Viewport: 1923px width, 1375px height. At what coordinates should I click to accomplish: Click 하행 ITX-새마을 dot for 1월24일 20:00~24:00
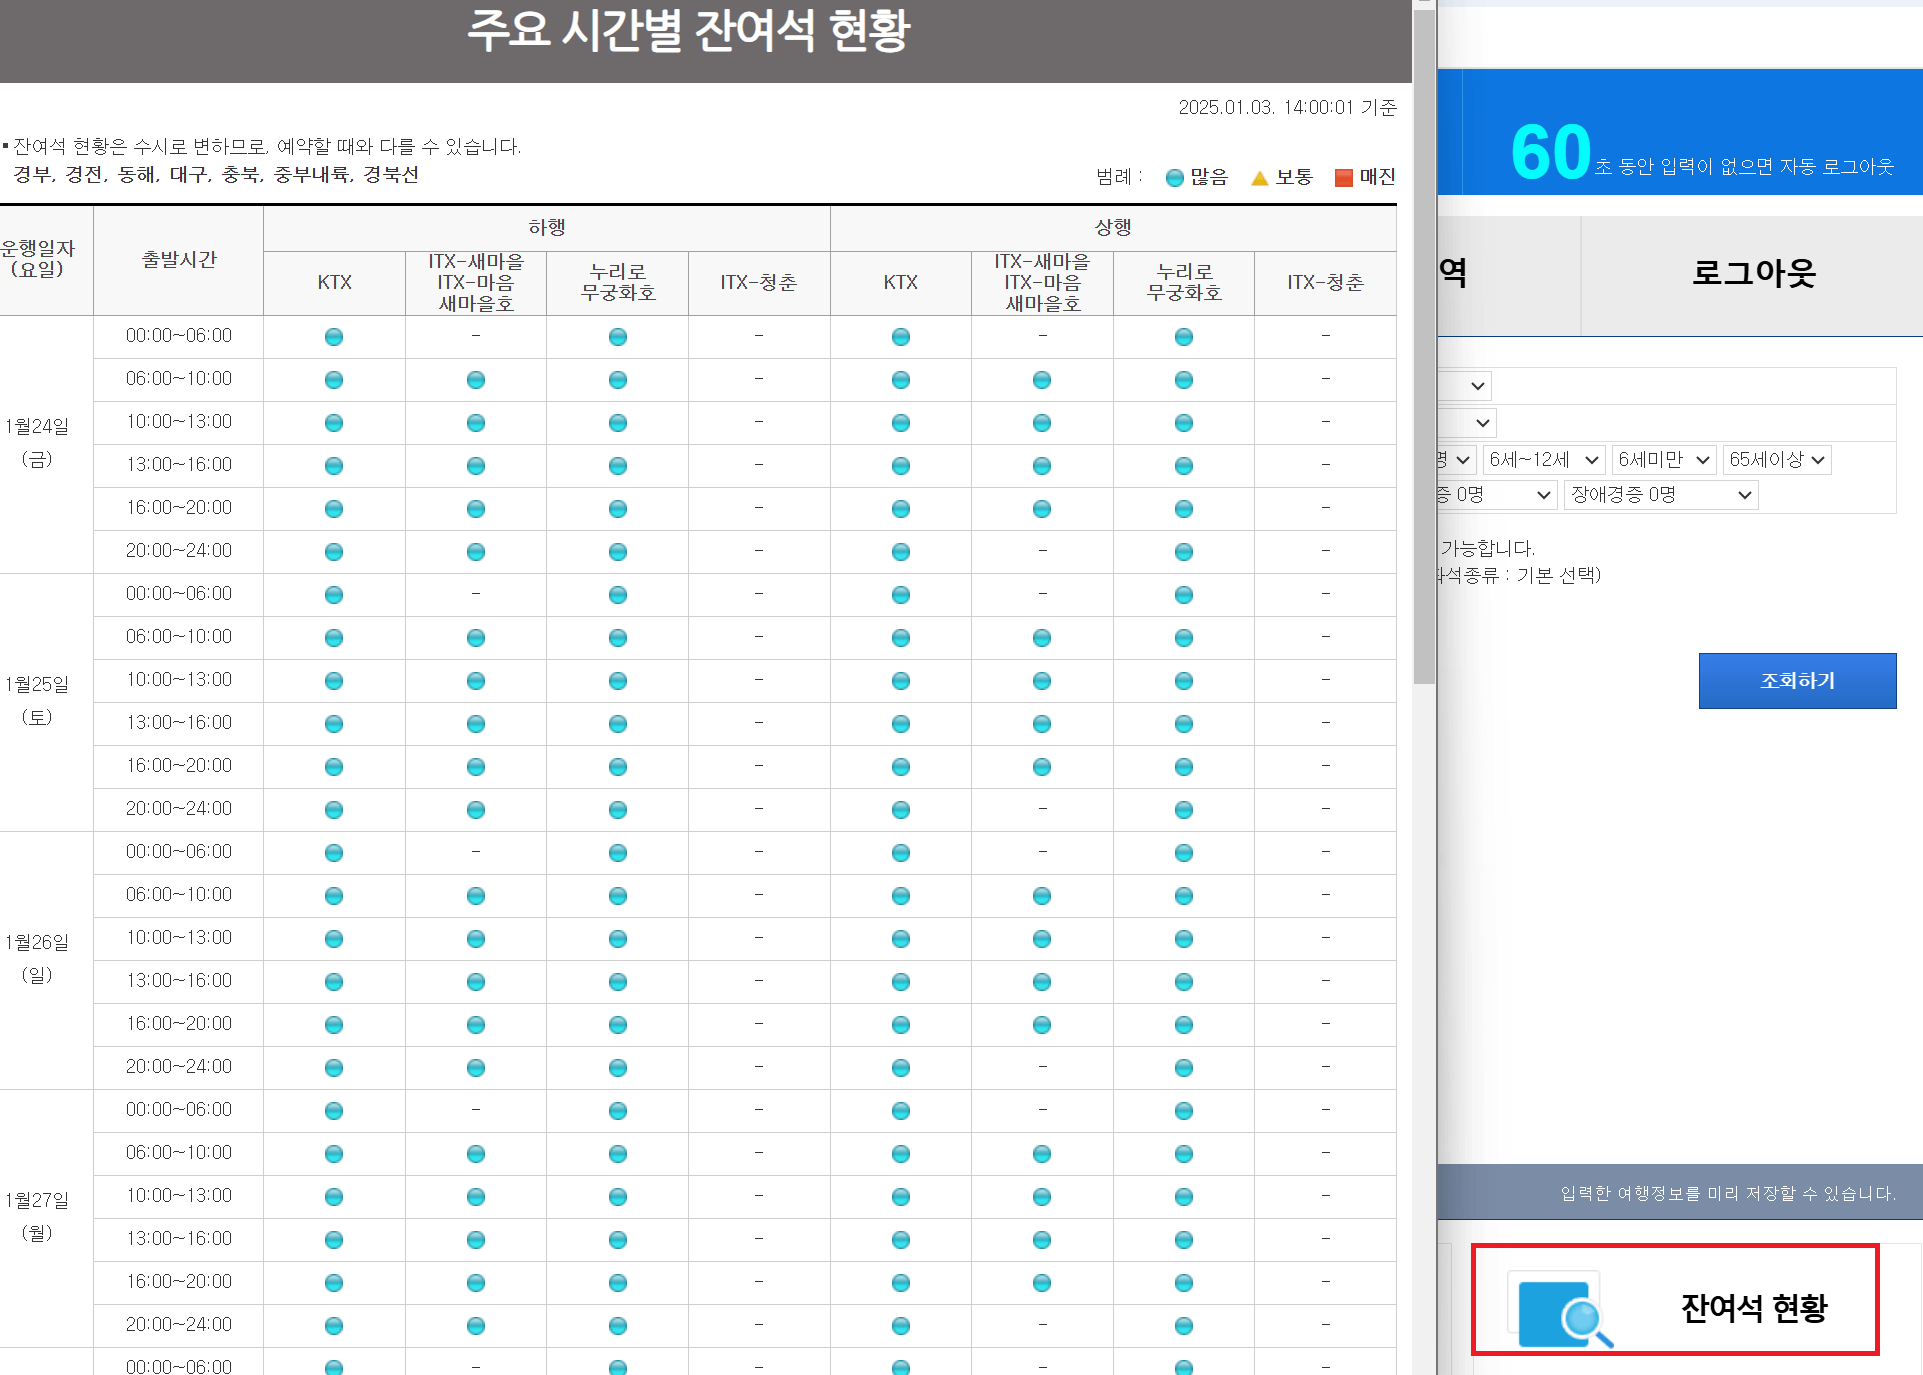click(475, 552)
